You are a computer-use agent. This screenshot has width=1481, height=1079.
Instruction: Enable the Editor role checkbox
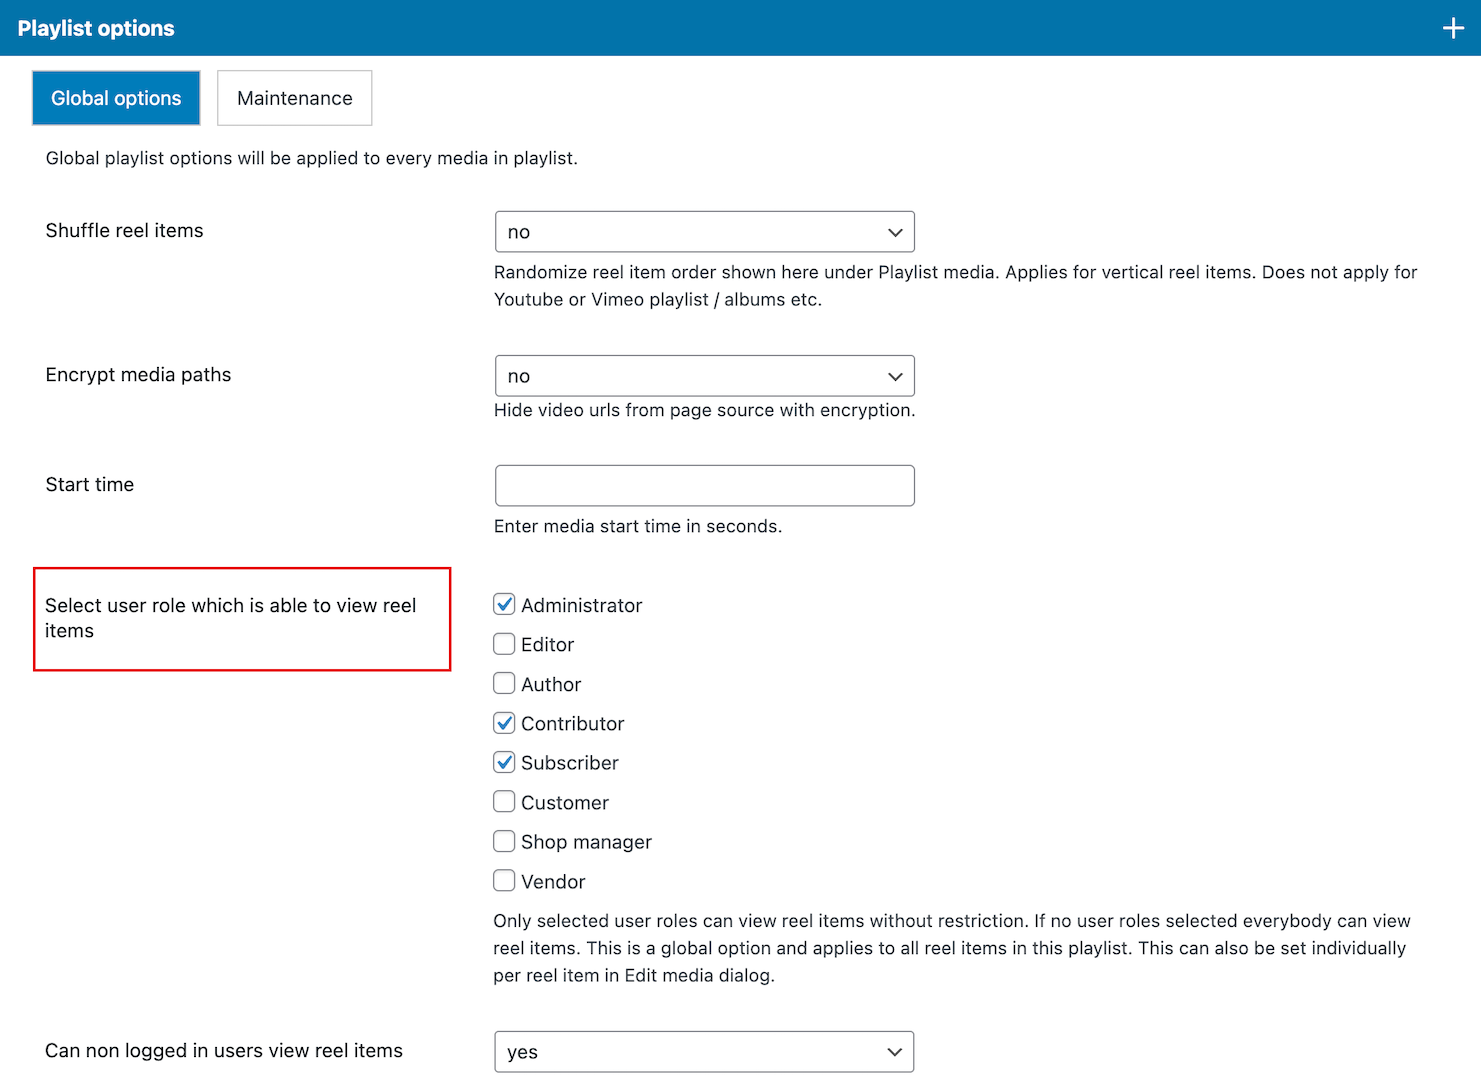pos(505,644)
